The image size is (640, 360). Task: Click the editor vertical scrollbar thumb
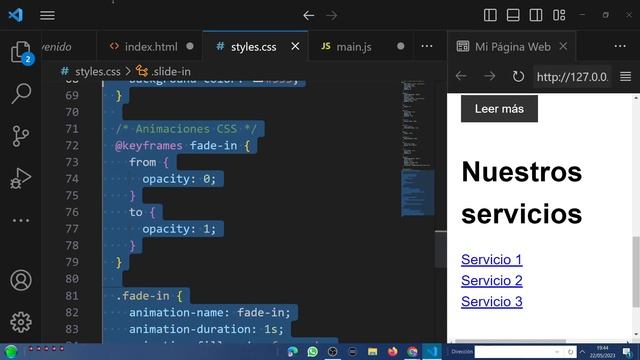coord(440,249)
